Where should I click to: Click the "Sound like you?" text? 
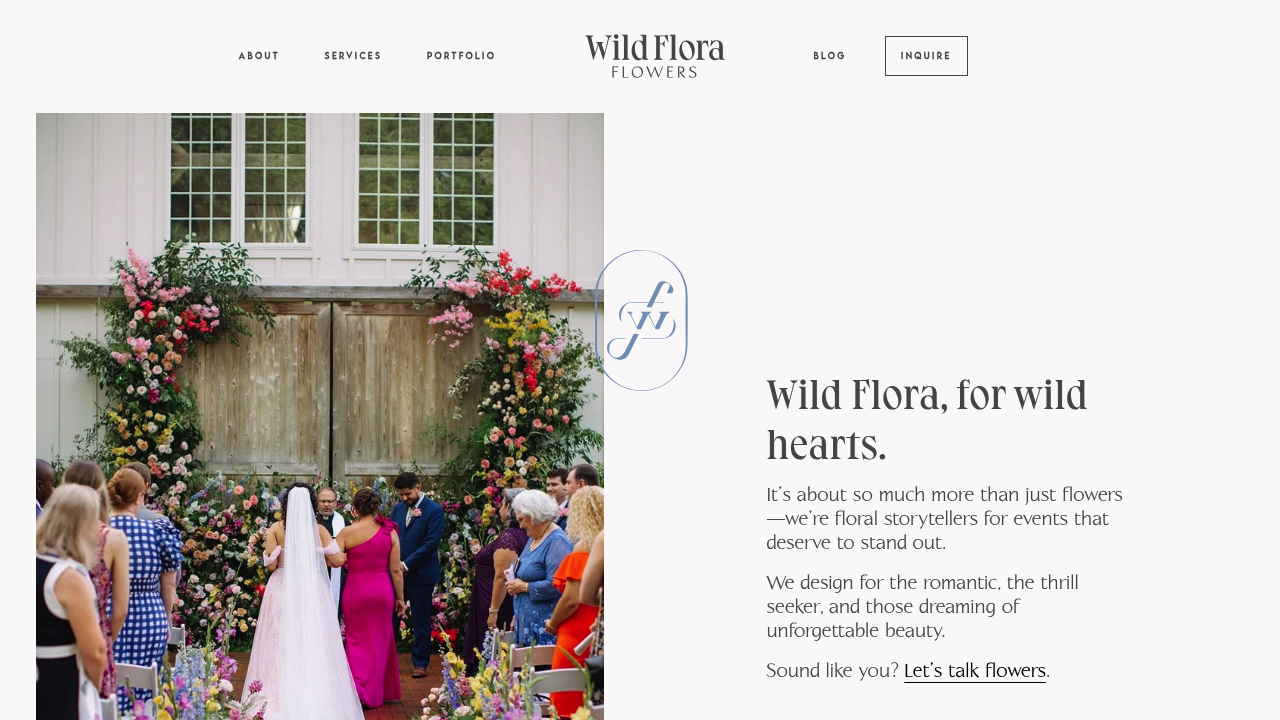click(832, 670)
